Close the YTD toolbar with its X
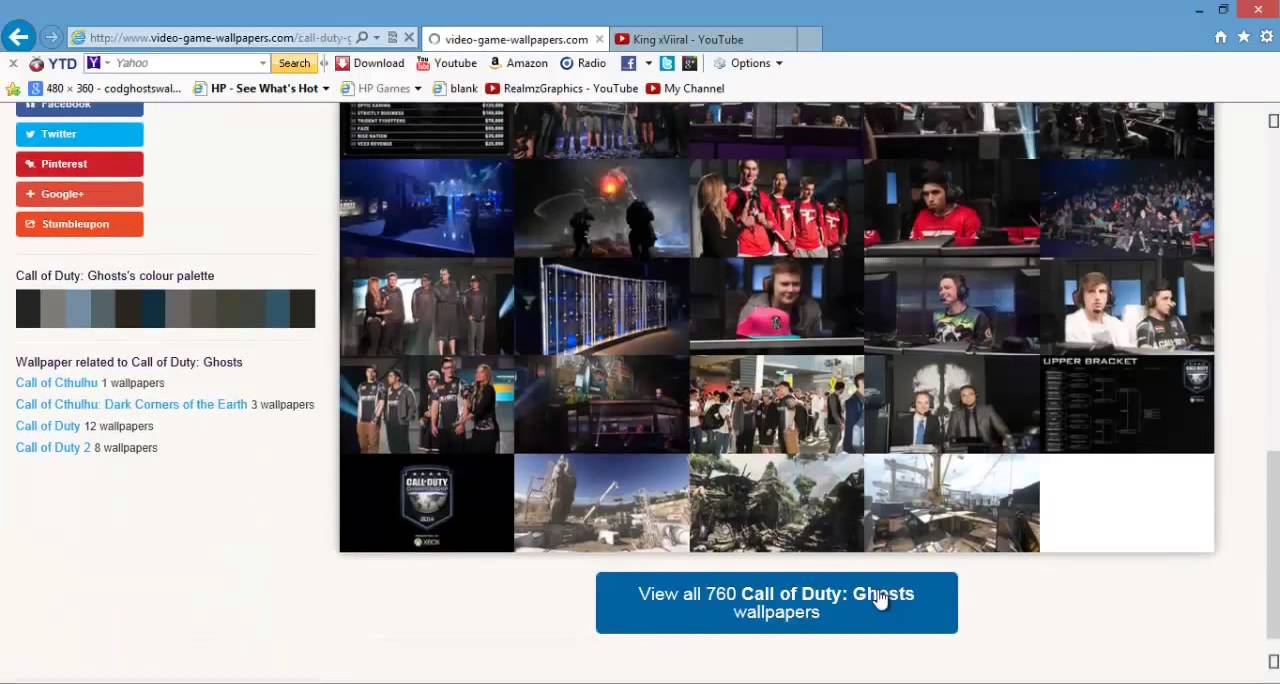The height and width of the screenshot is (684, 1280). tap(13, 63)
